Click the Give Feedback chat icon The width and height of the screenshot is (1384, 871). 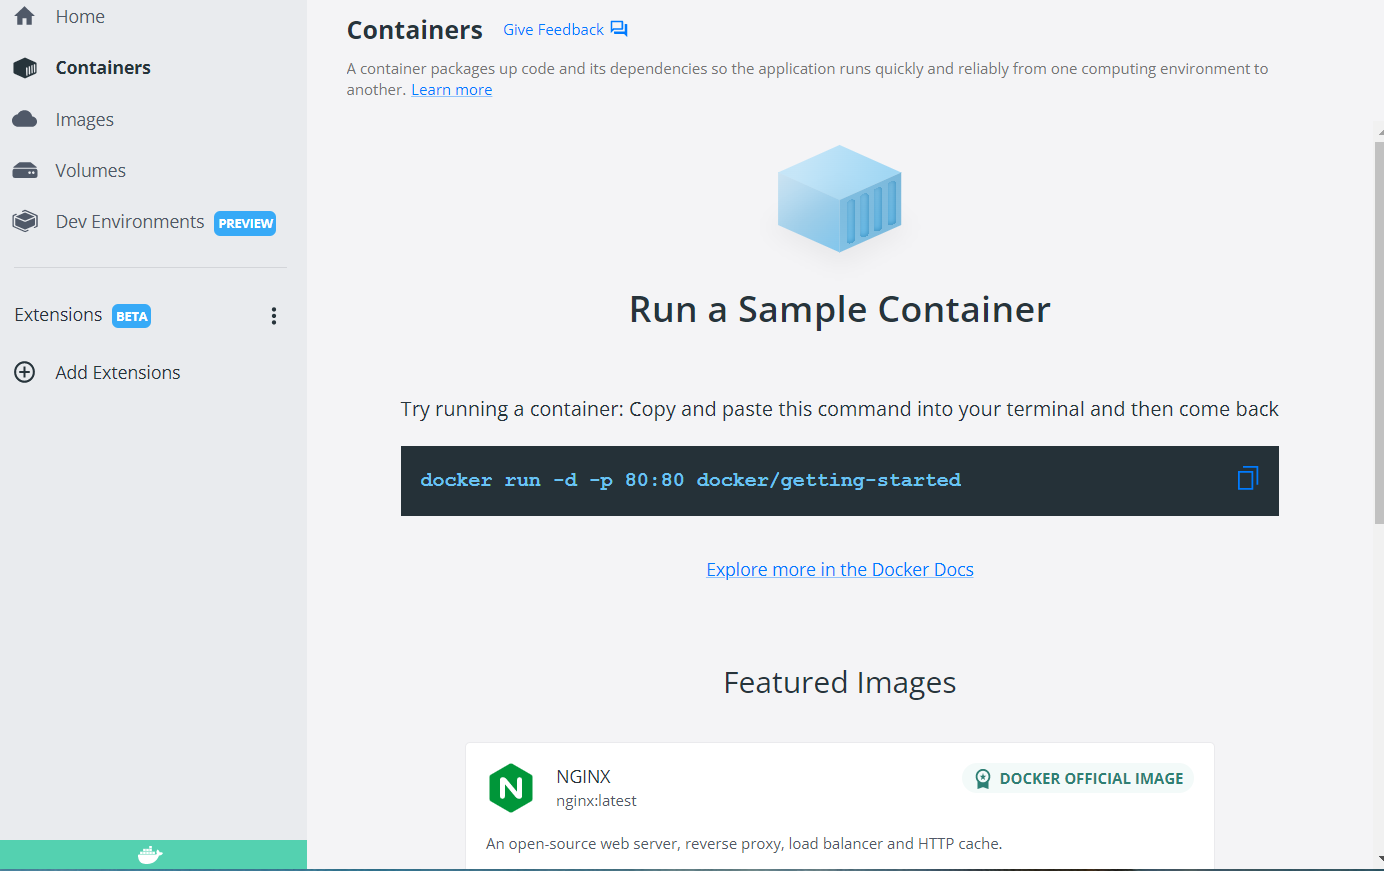click(619, 29)
